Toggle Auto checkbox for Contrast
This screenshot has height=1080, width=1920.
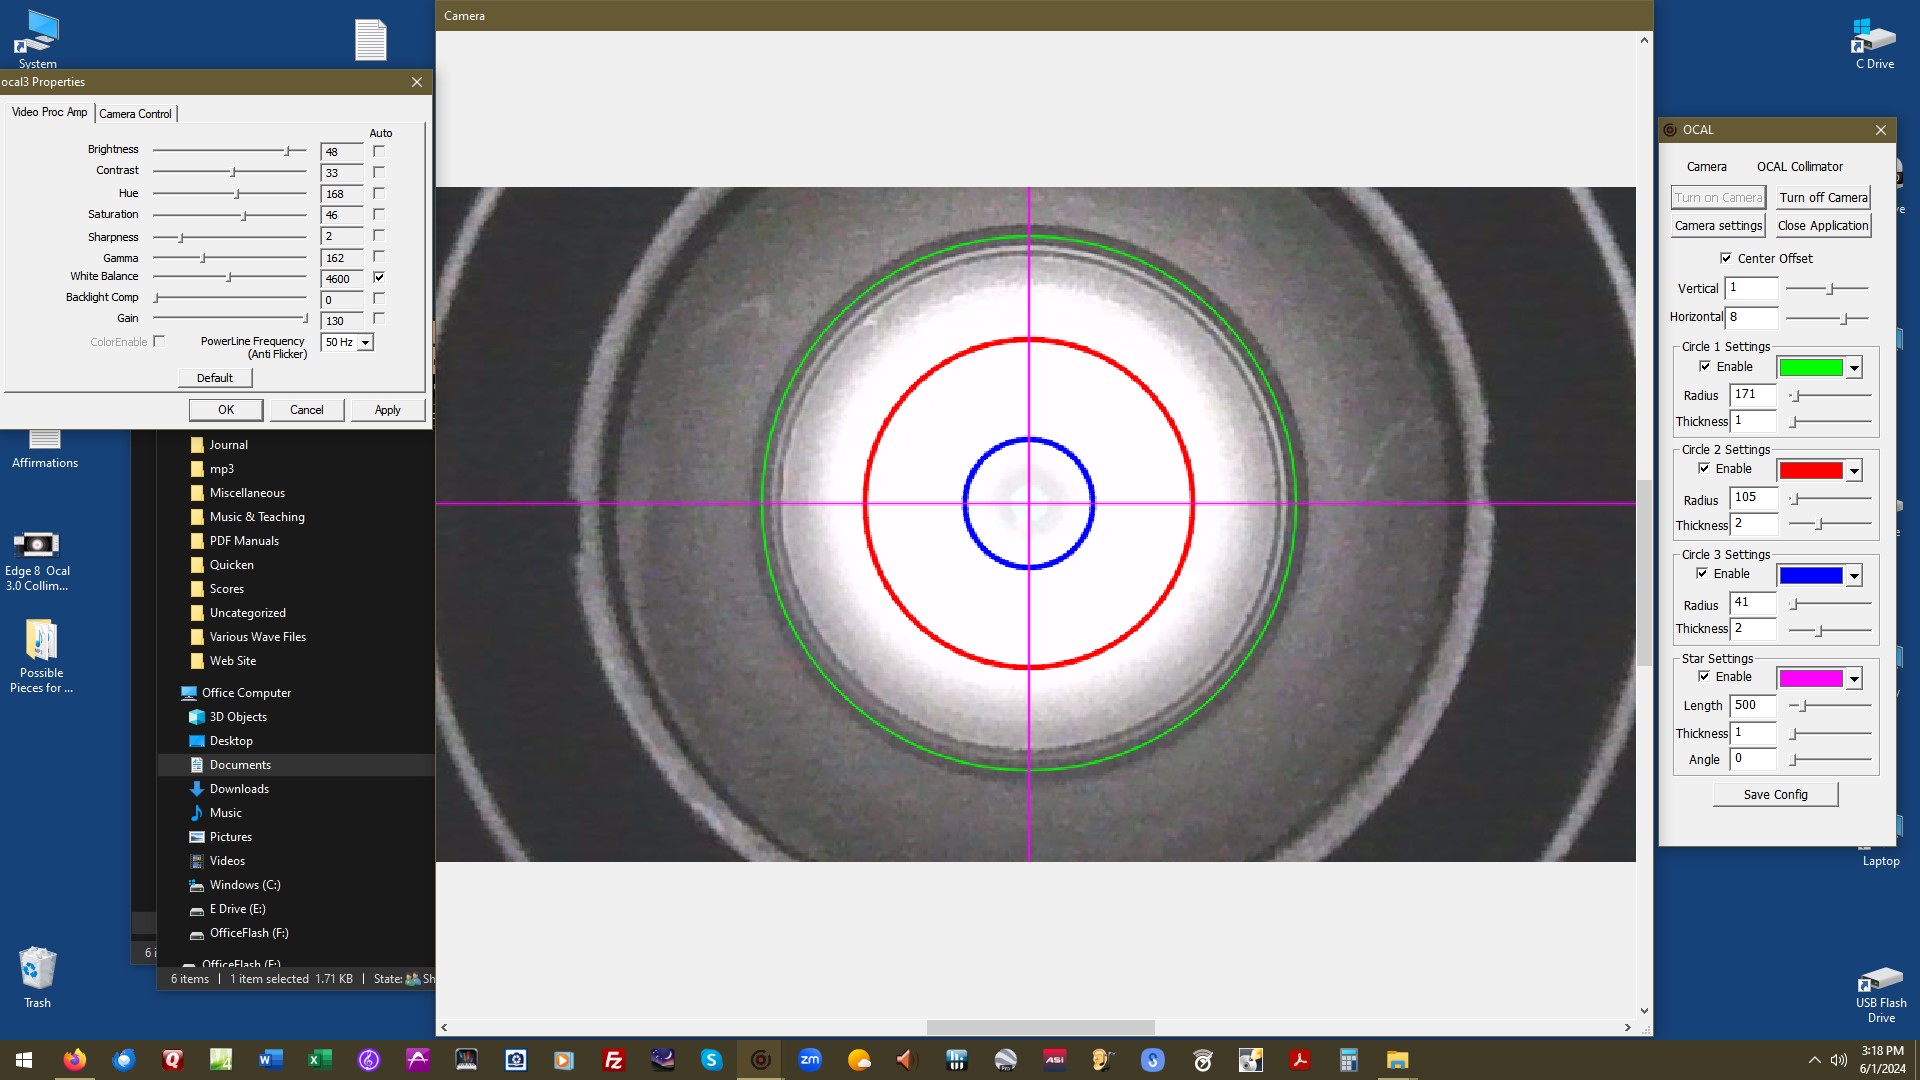point(379,172)
